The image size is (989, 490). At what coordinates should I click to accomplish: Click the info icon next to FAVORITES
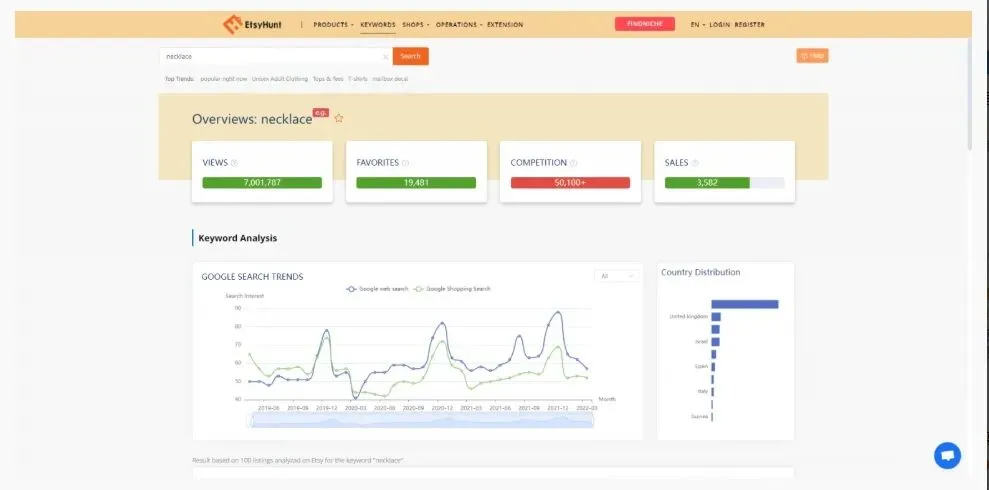tap(406, 163)
